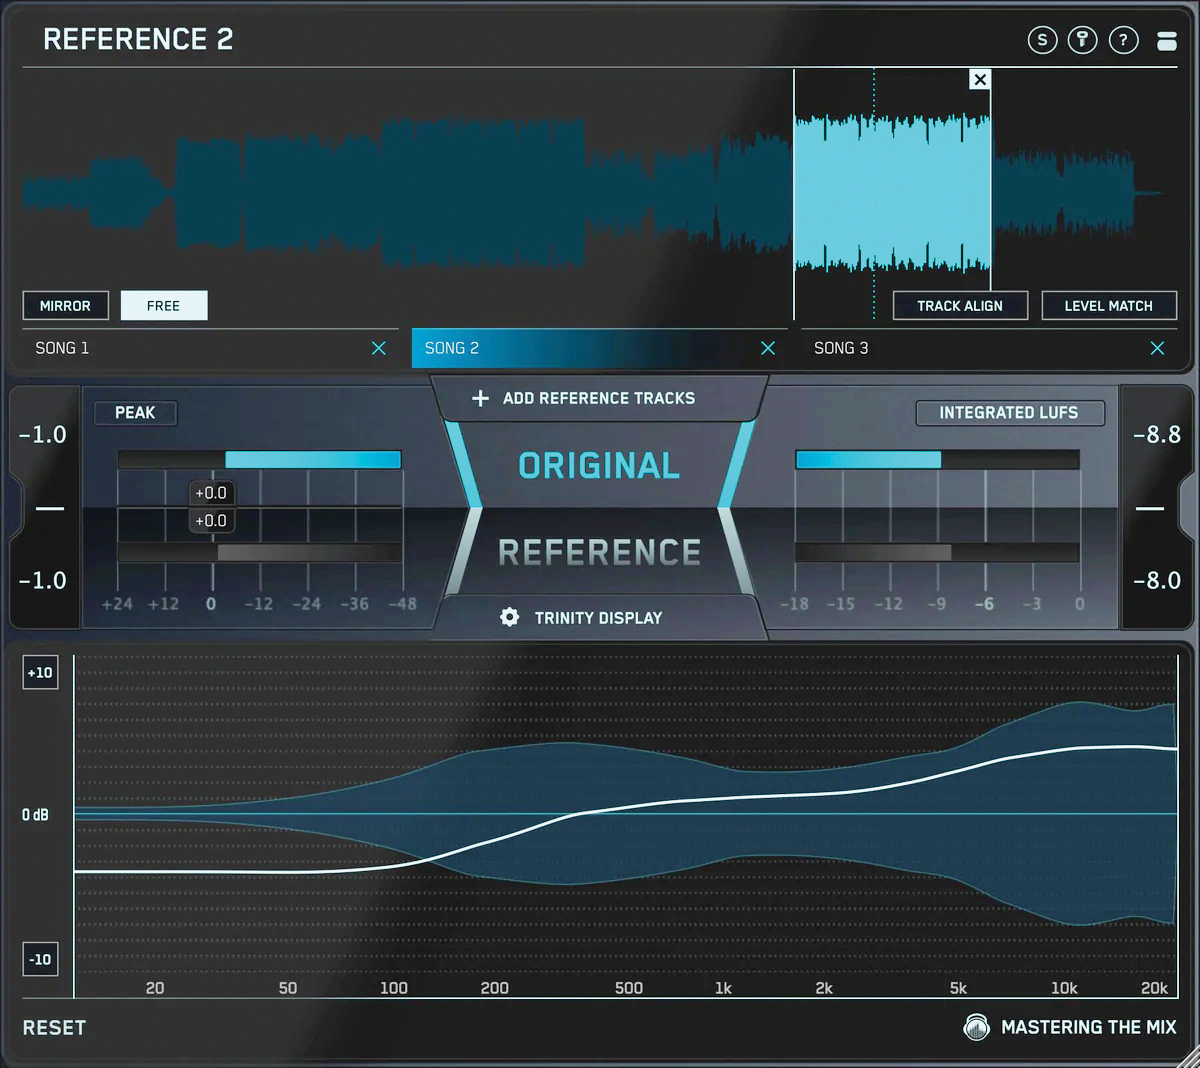Image resolution: width=1200 pixels, height=1068 pixels.
Task: Select the Song 1 tab
Action: pos(190,348)
